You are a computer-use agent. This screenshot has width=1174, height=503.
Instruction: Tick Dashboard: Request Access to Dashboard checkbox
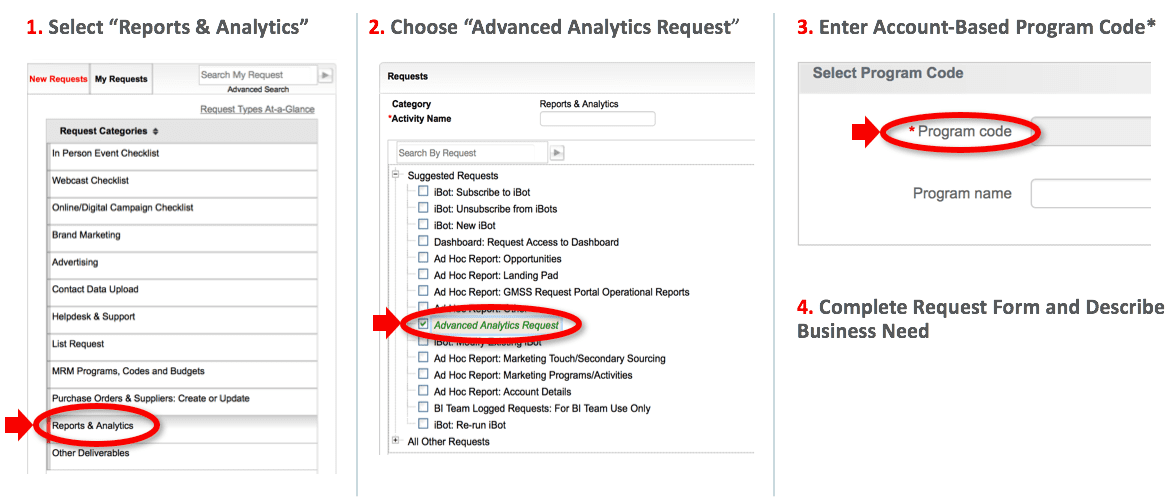point(424,241)
